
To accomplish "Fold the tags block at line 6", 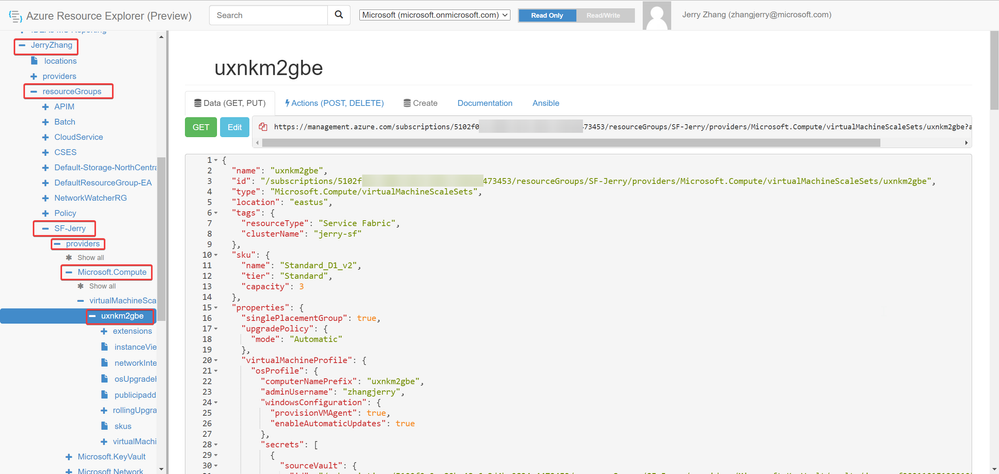I will 218,212.
